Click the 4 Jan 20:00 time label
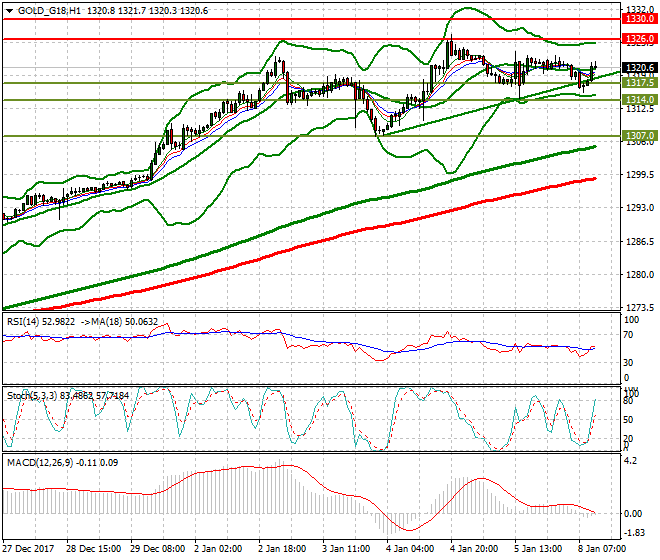 click(x=474, y=549)
